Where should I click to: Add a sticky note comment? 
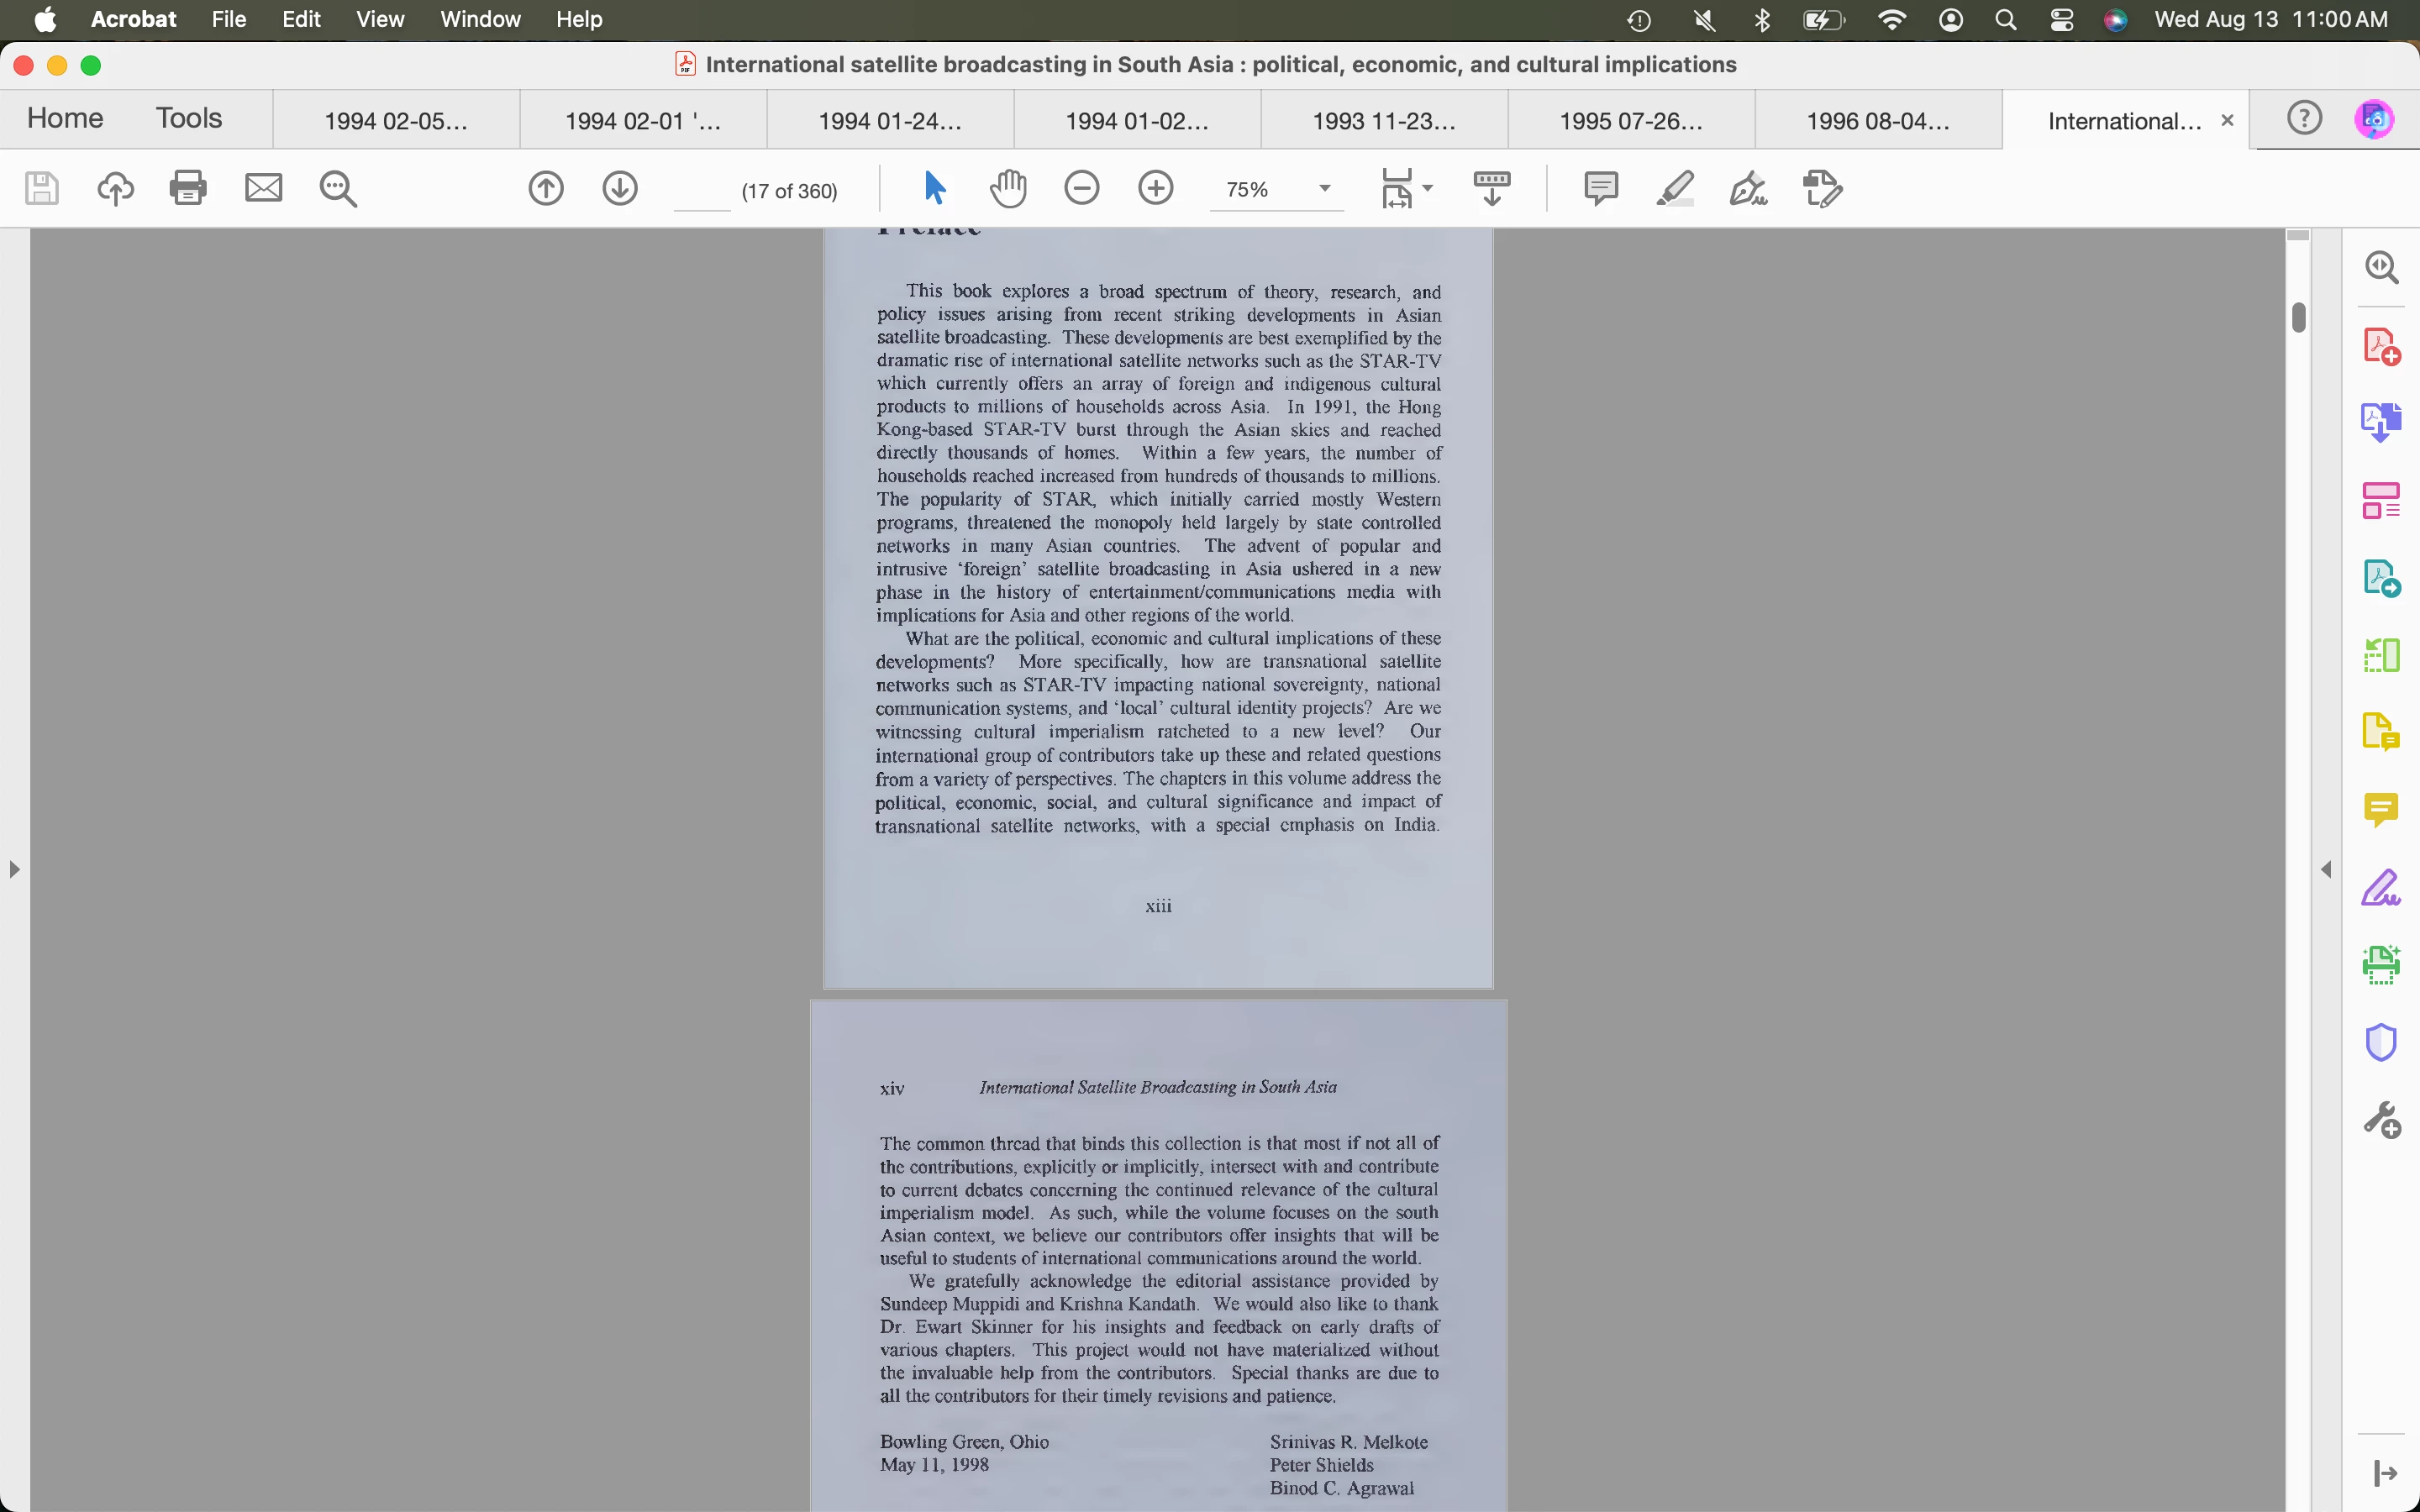(x=1601, y=188)
